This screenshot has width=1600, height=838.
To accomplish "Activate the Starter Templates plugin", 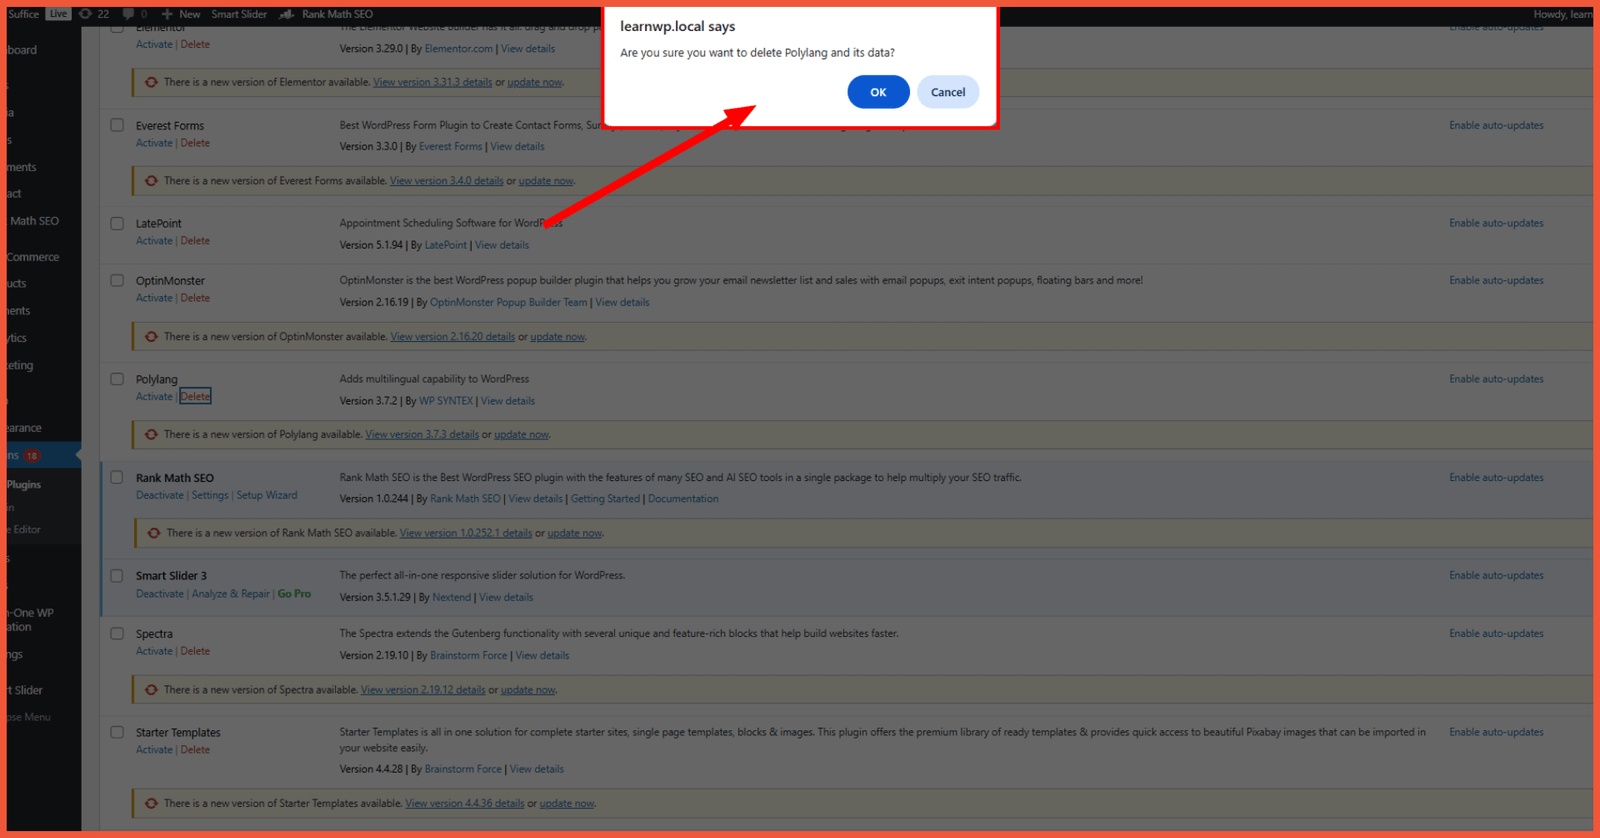I will pos(154,750).
